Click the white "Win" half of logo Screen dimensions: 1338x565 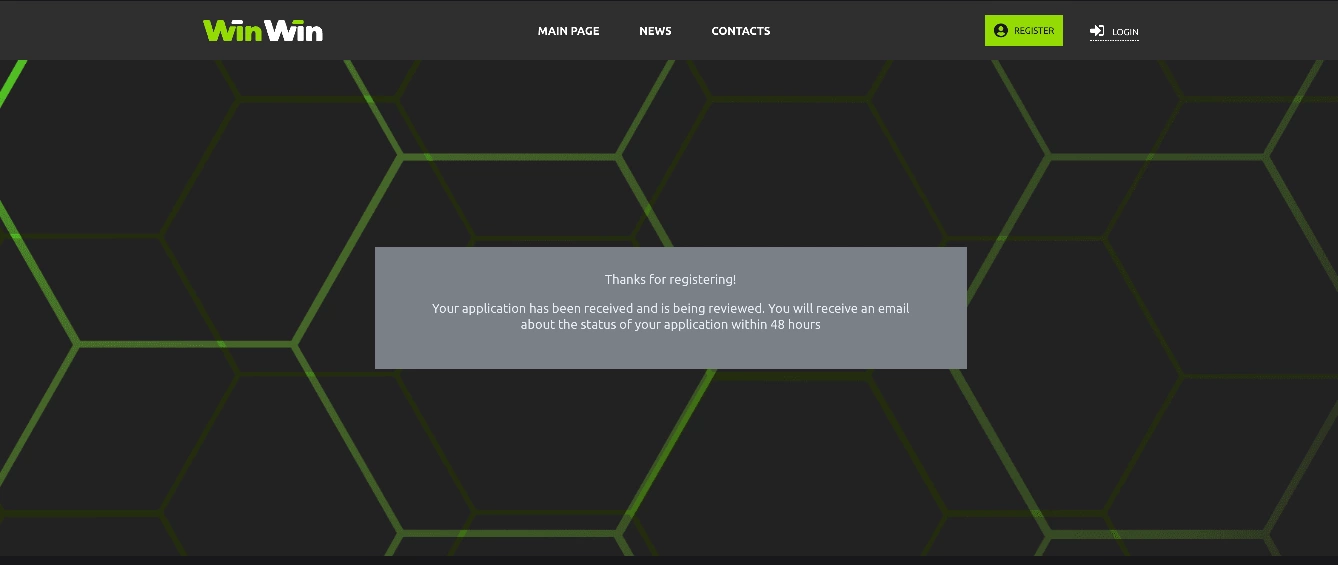pos(294,31)
